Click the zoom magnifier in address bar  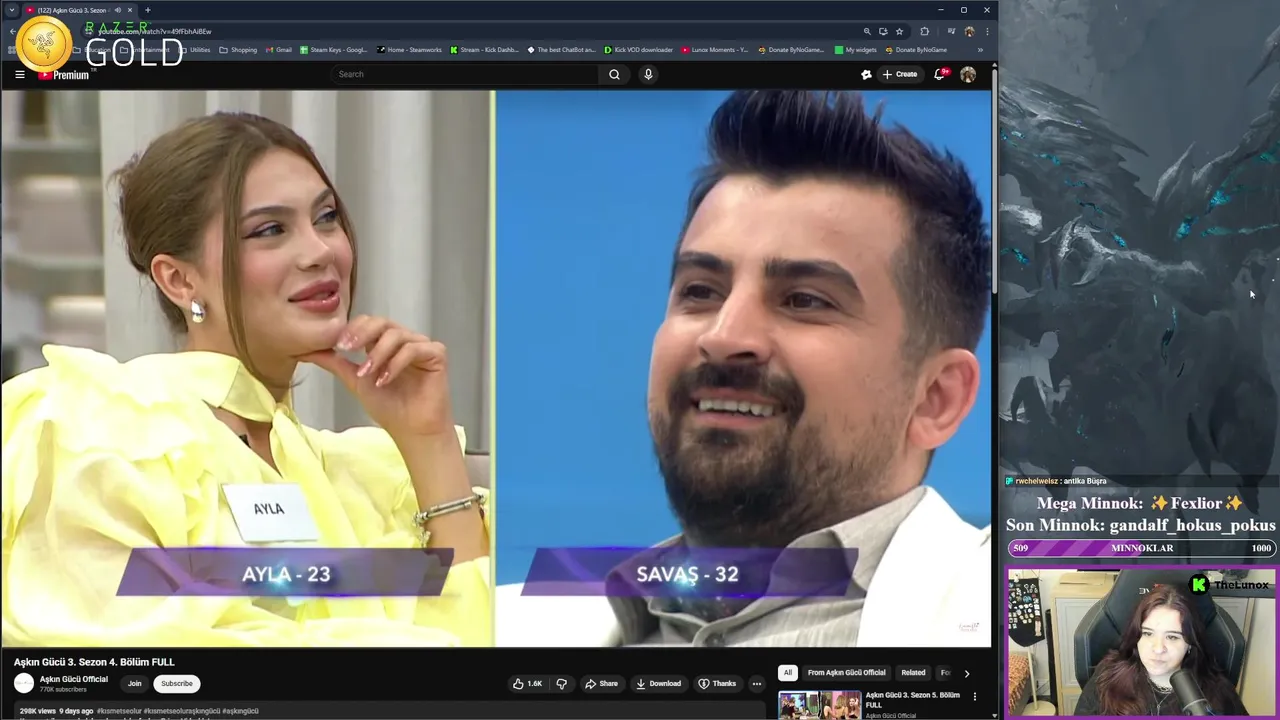click(x=867, y=31)
